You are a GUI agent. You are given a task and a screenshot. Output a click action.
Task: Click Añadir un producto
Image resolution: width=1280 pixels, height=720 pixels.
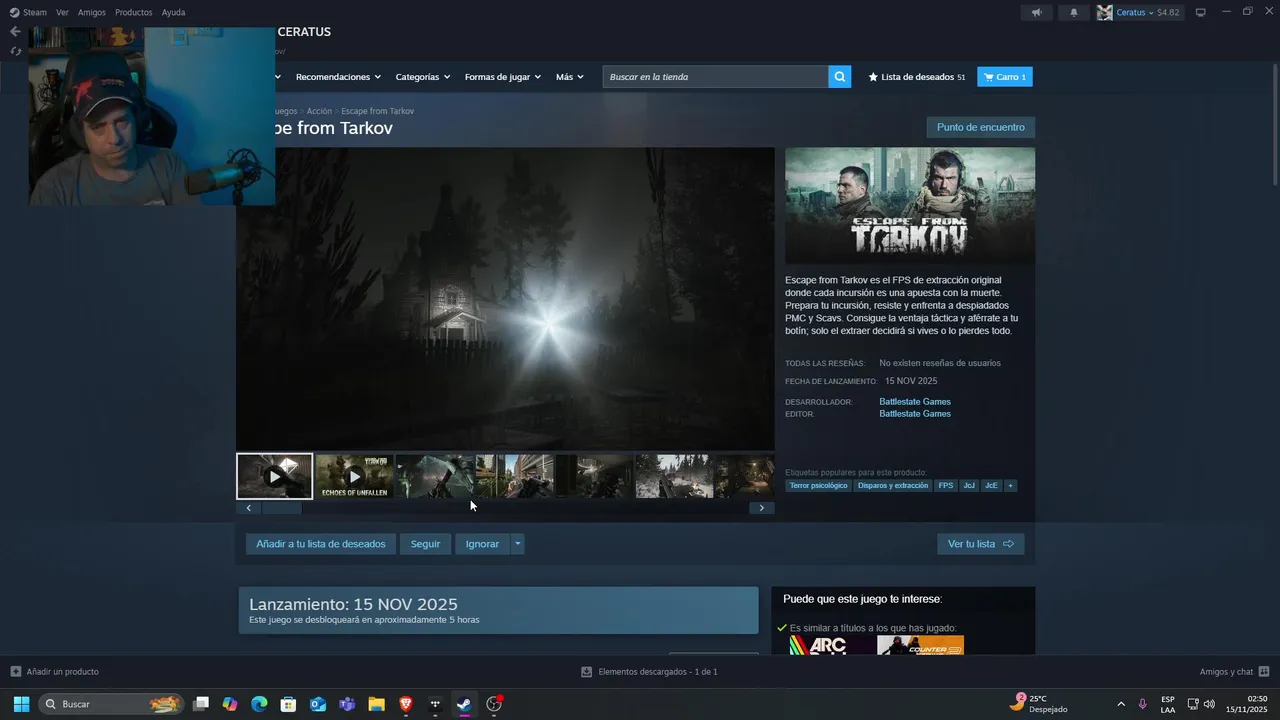[55, 672]
